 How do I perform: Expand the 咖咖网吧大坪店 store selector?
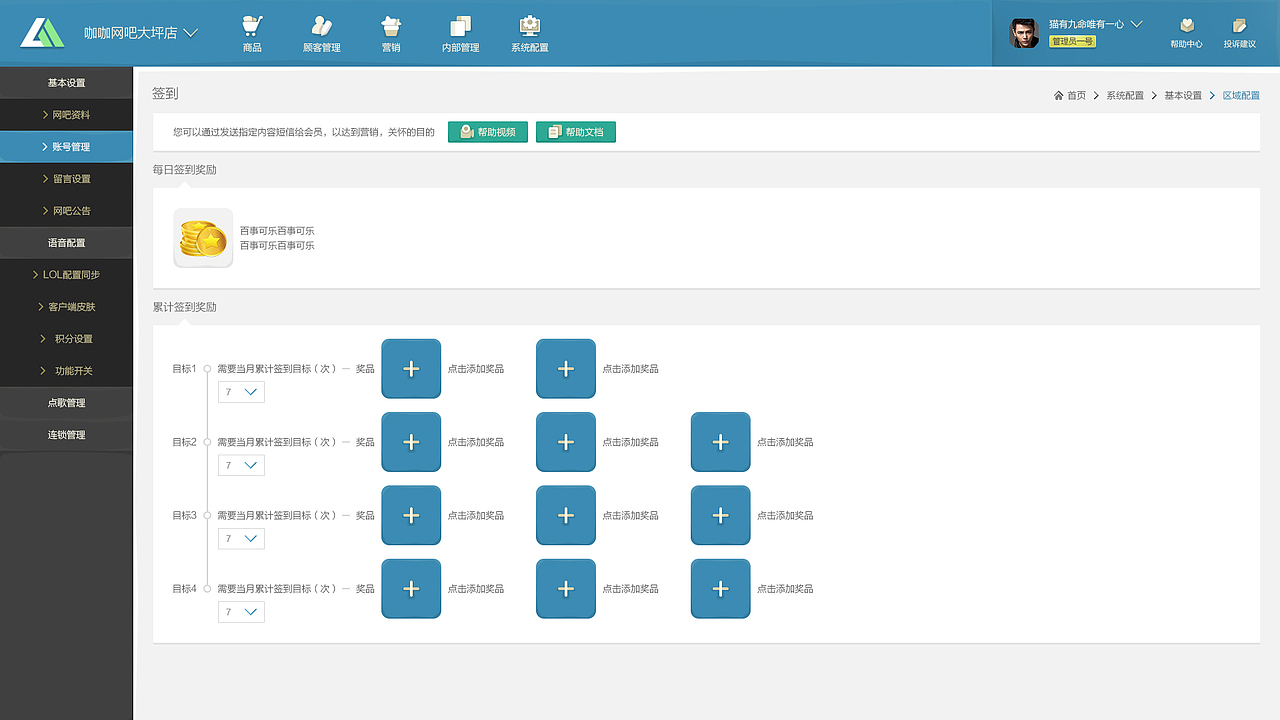click(x=141, y=33)
